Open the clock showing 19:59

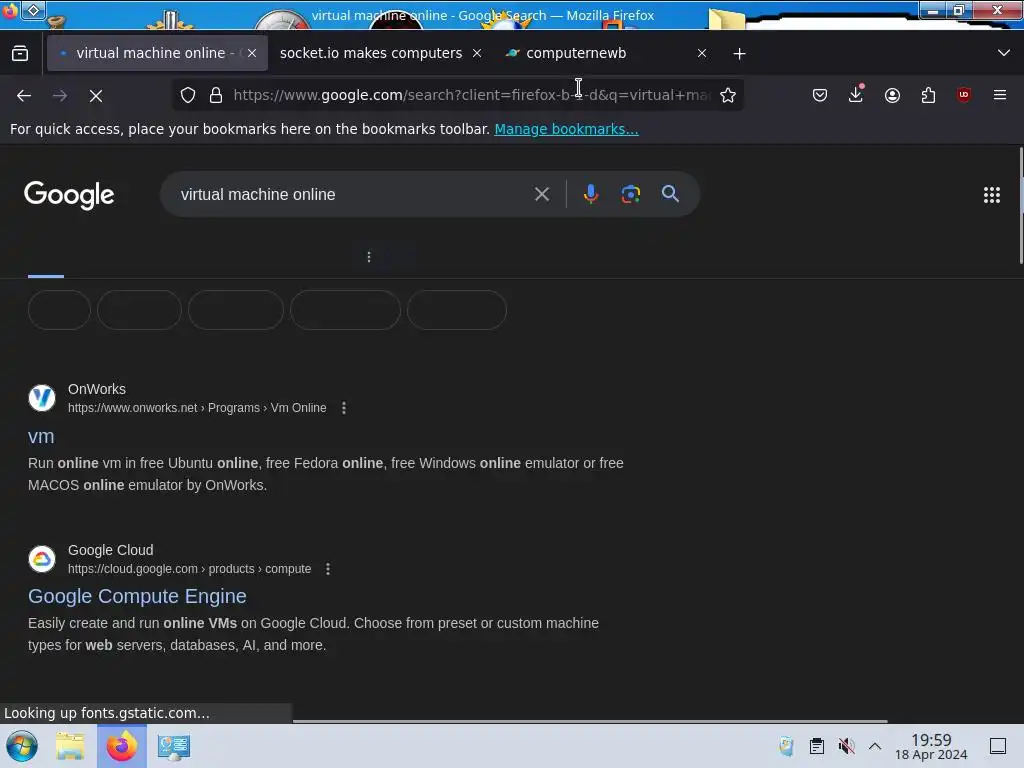pyautogui.click(x=931, y=746)
